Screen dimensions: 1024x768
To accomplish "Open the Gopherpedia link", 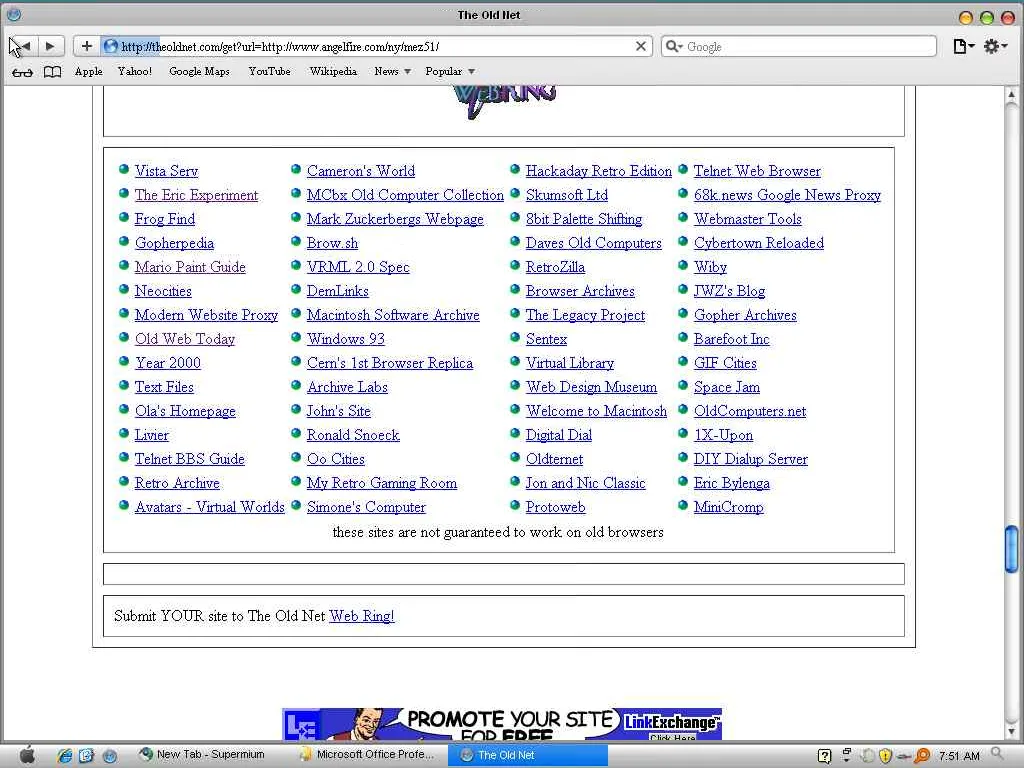I will (174, 243).
